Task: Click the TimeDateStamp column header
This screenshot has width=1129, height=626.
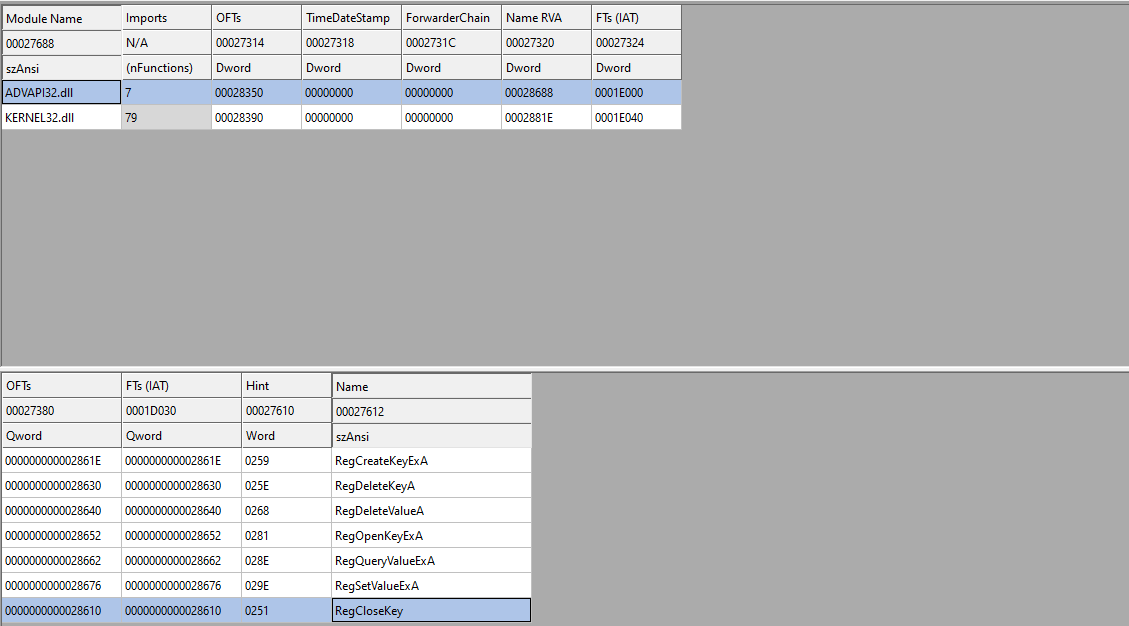Action: click(x=350, y=18)
